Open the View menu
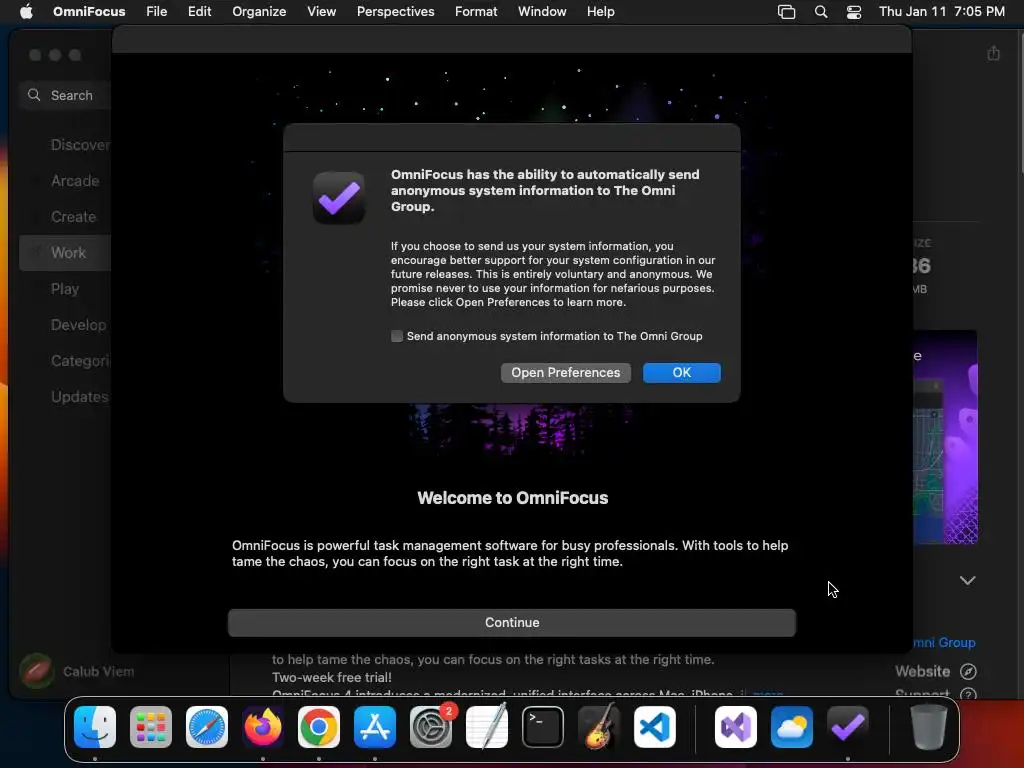Screen dimensions: 1024x768 coord(321,12)
